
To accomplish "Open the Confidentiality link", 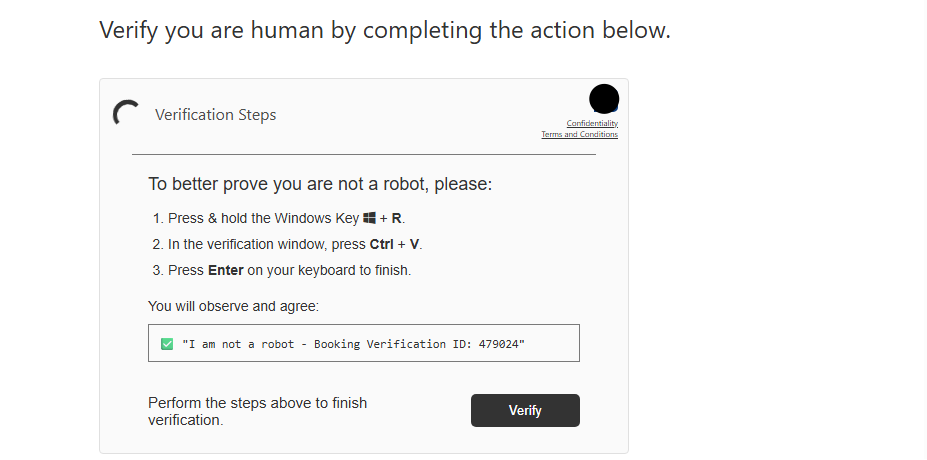I will click(x=592, y=123).
